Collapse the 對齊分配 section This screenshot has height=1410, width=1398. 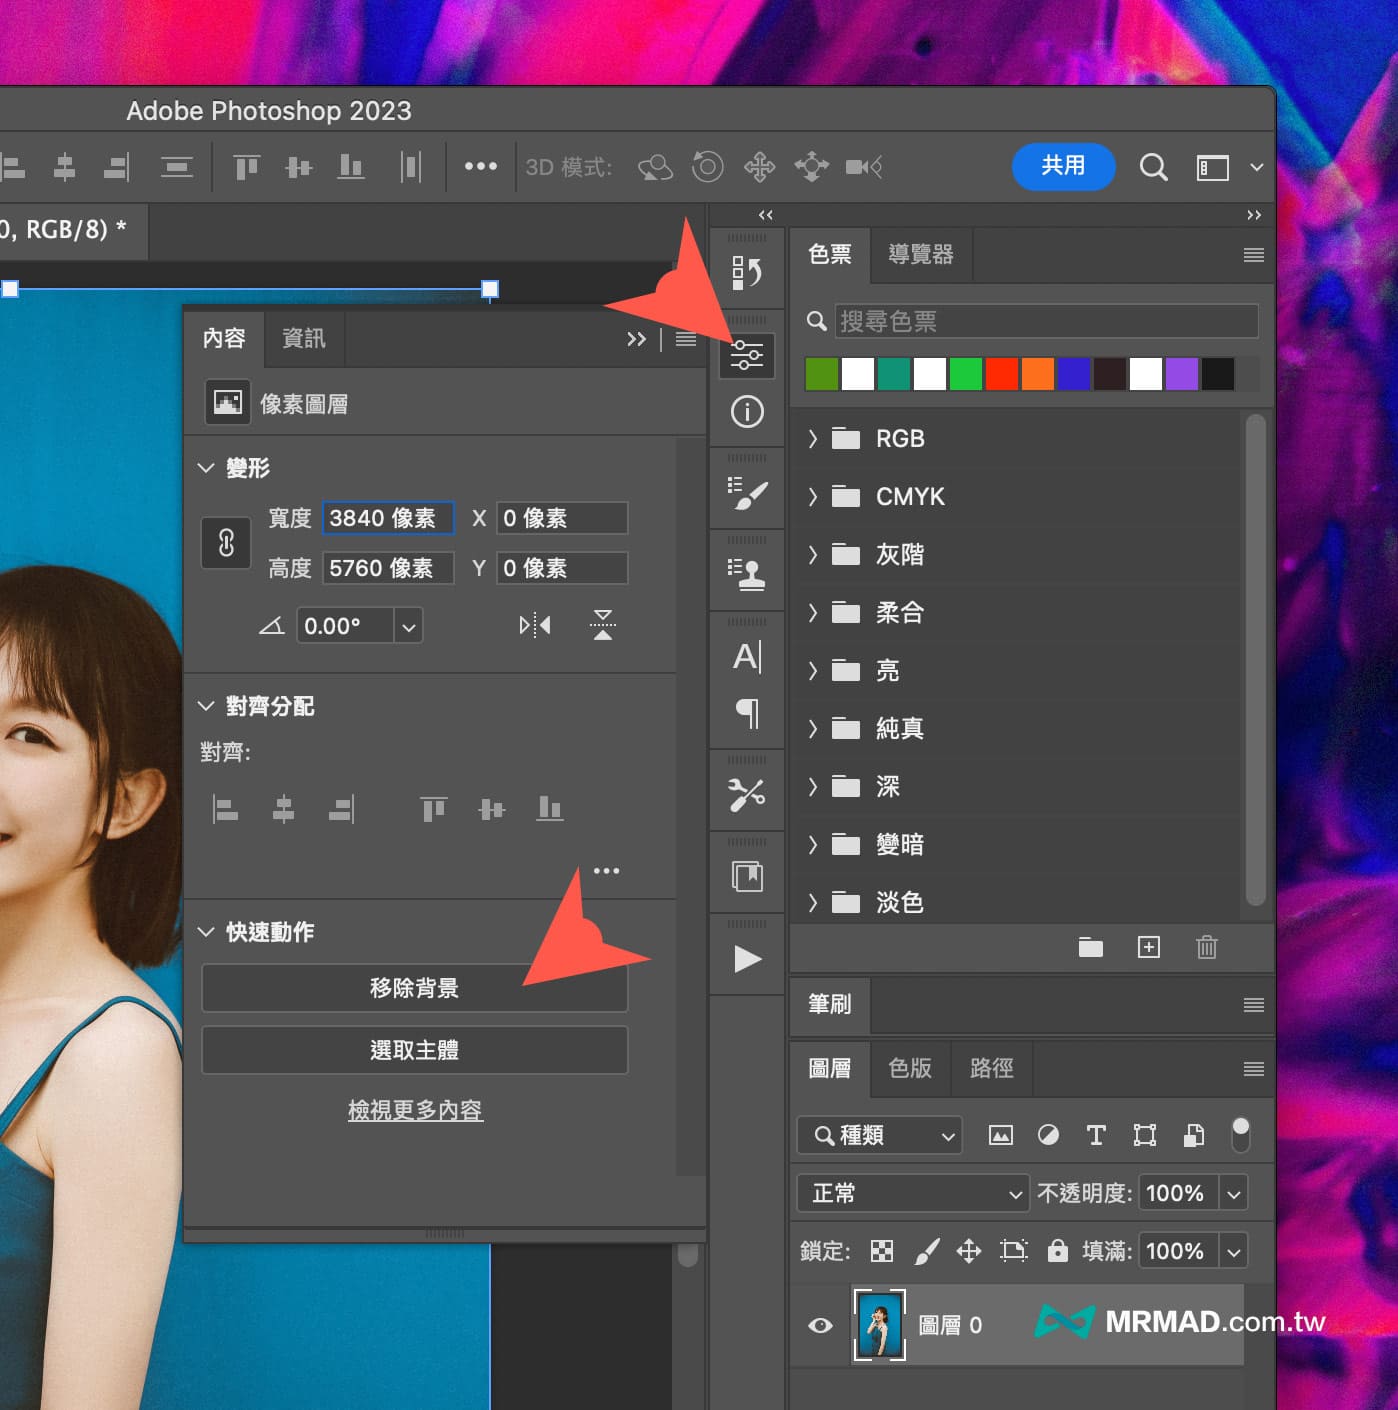(x=206, y=706)
